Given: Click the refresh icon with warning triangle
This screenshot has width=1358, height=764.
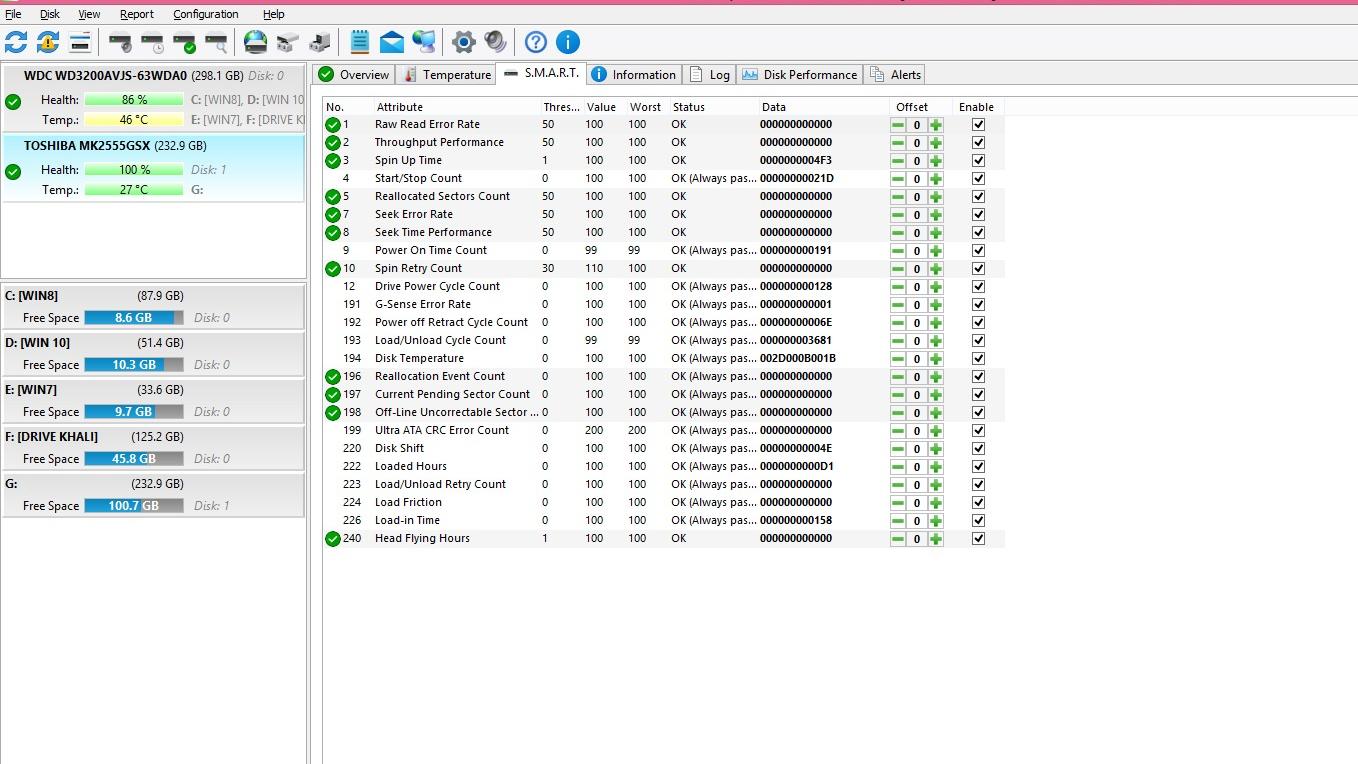Looking at the screenshot, I should point(48,42).
